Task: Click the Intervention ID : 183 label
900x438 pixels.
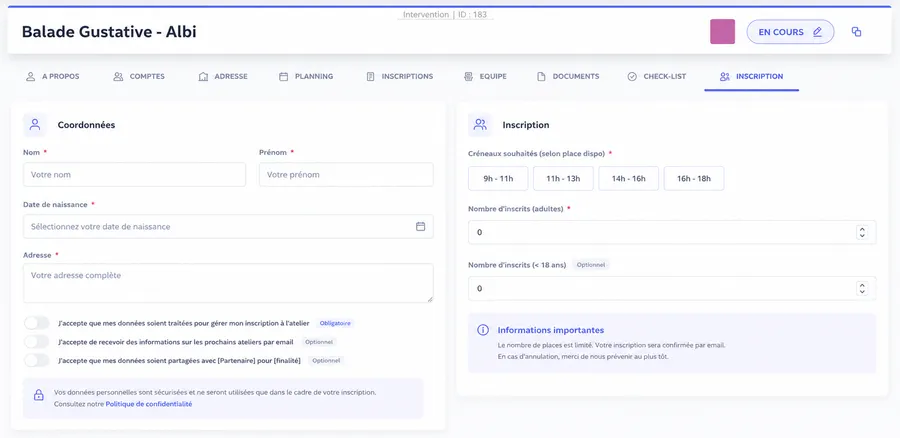Action: pyautogui.click(x=445, y=14)
